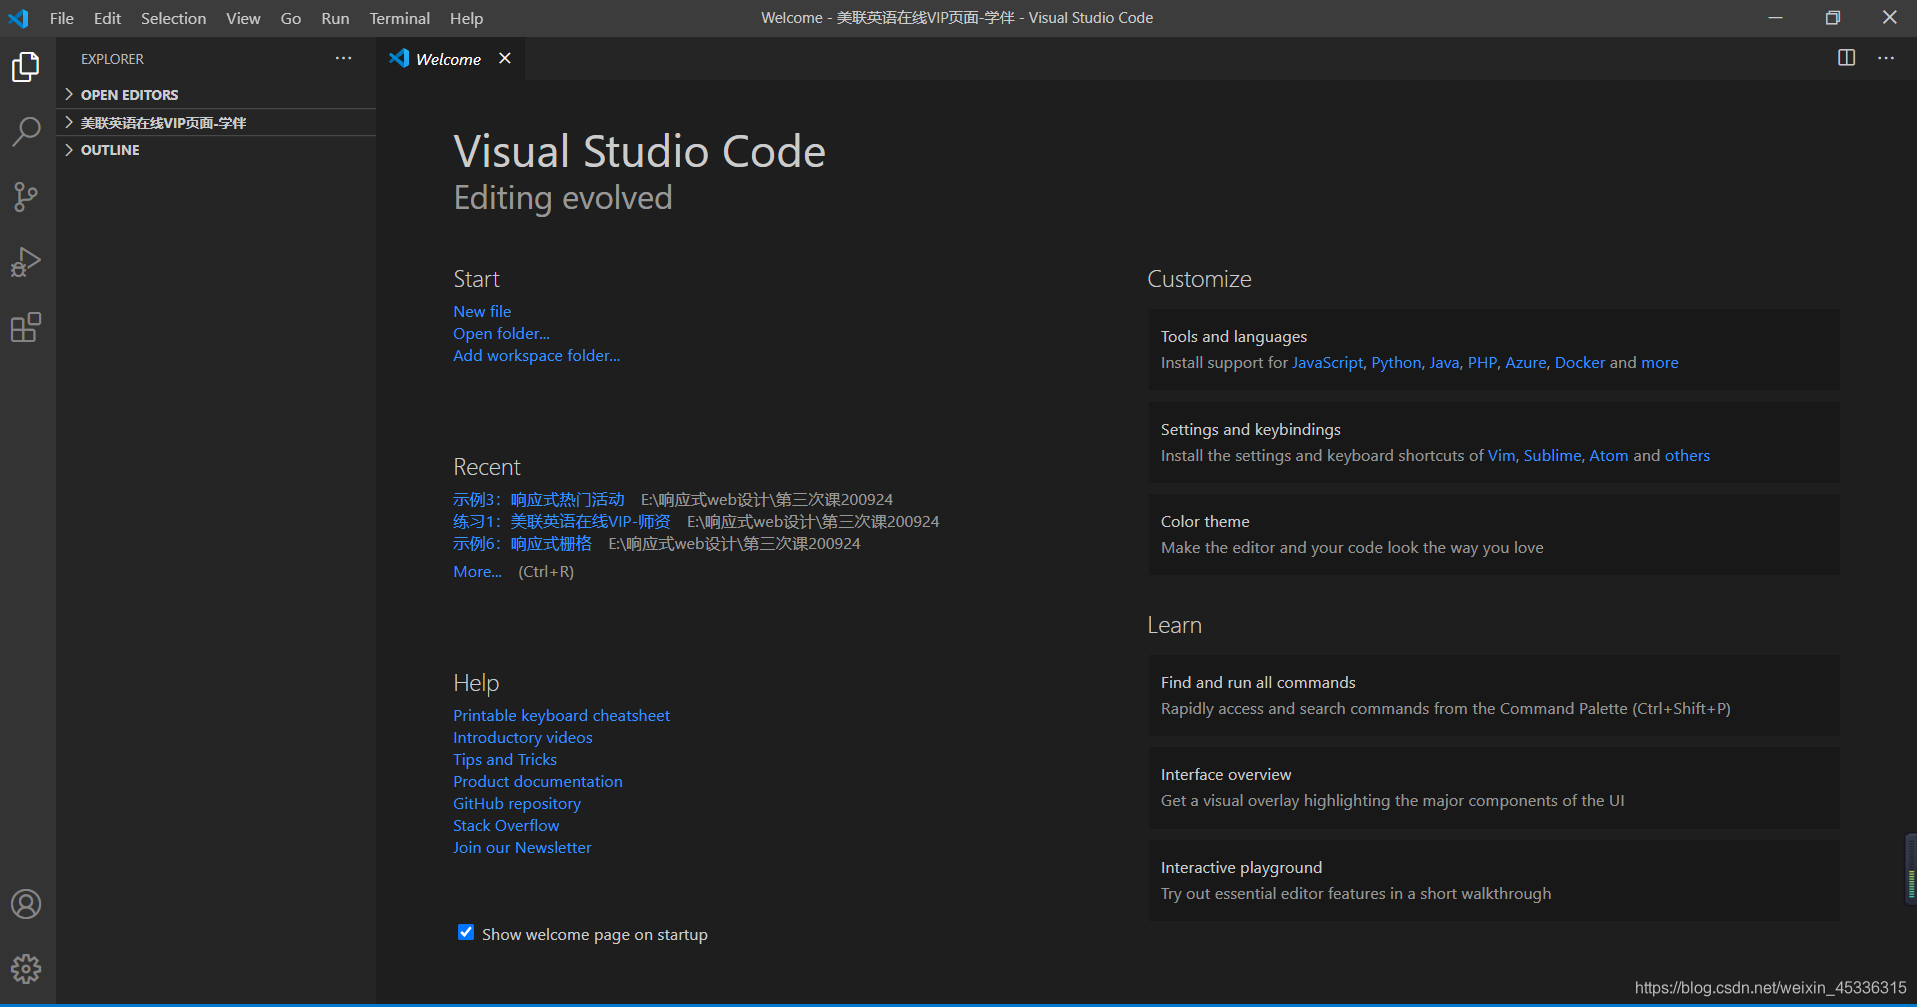Click Add workspace folder... link
The image size is (1917, 1007).
click(536, 355)
